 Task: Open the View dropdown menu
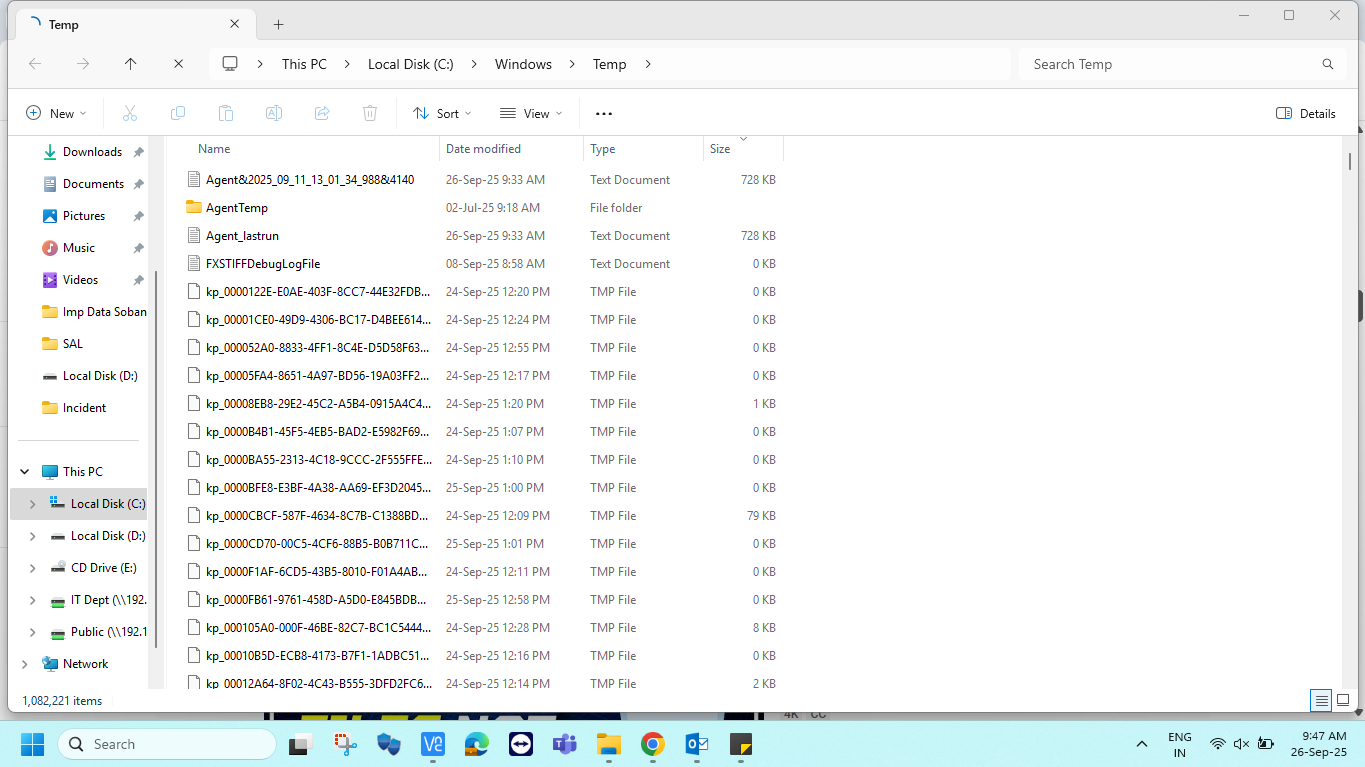530,112
